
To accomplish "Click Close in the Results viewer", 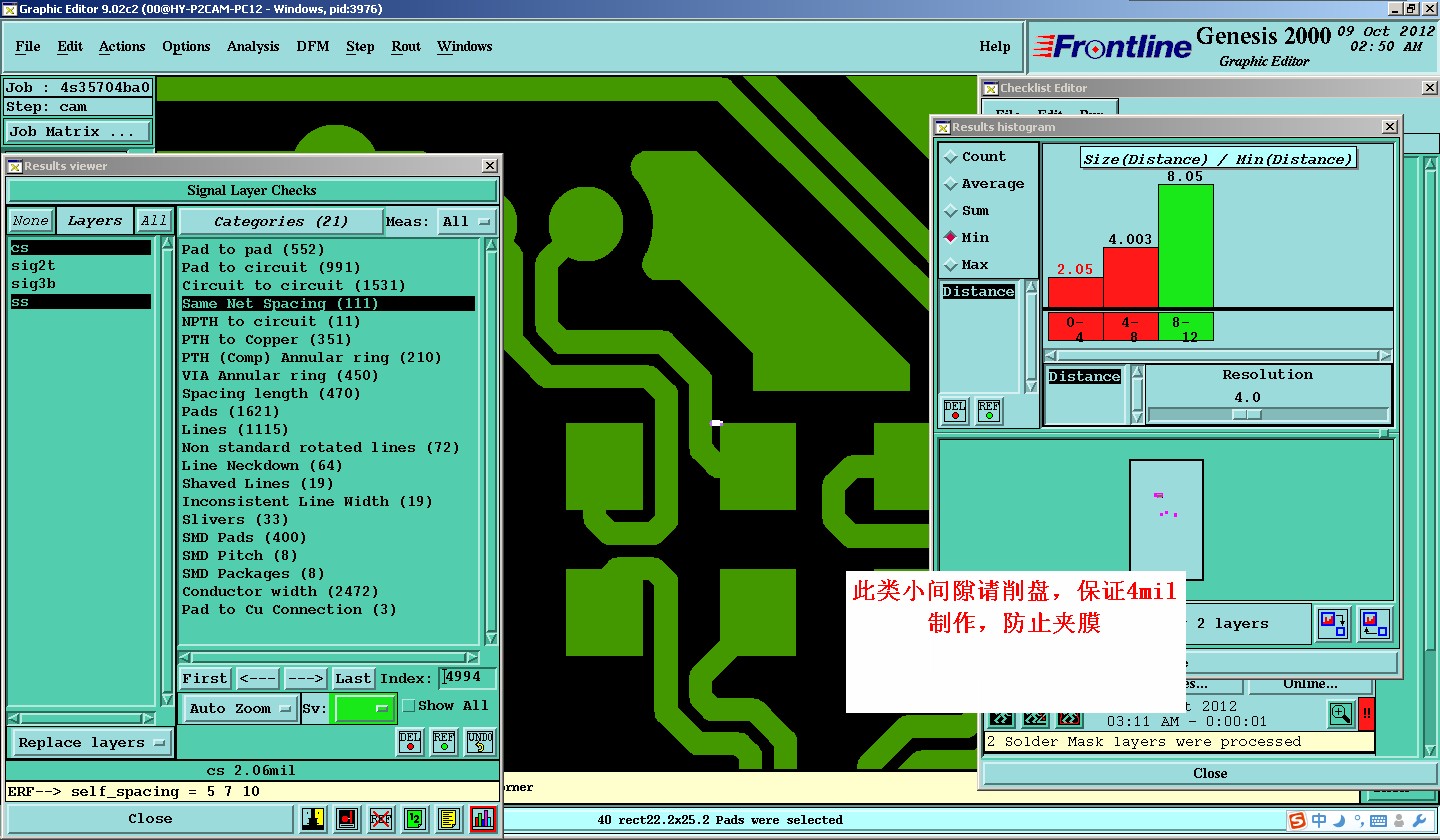I will coord(150,819).
